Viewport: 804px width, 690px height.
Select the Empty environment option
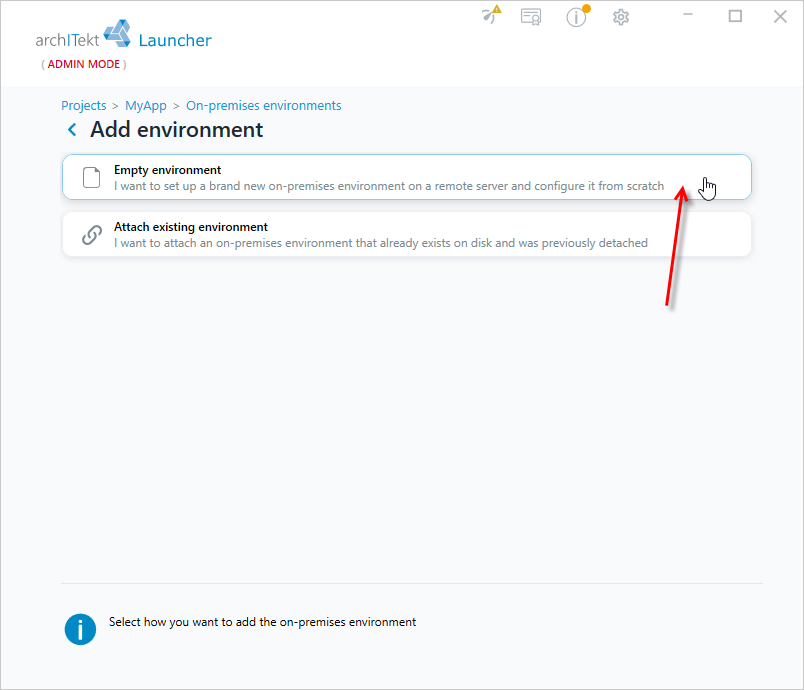pos(407,177)
